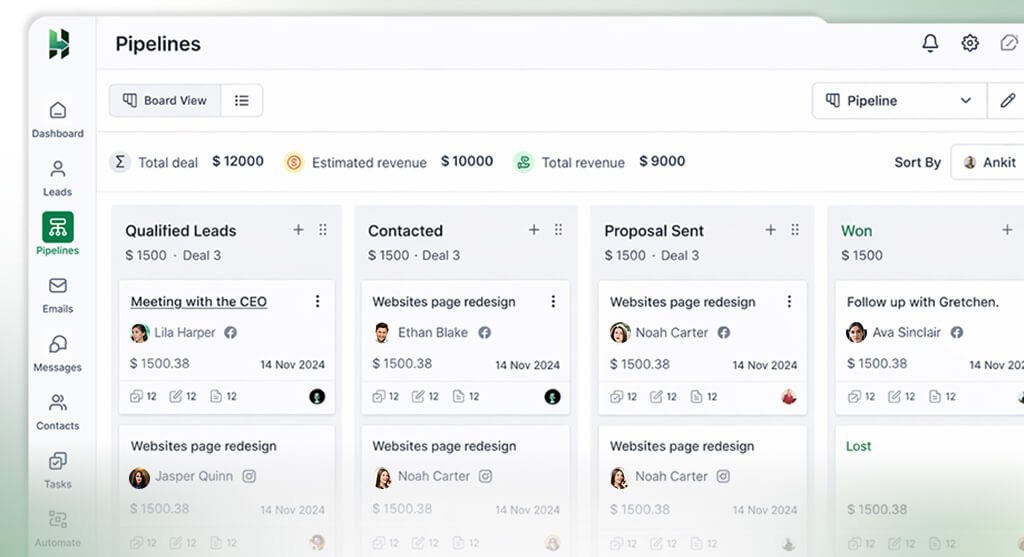Select the Pipelines sidebar icon
The width and height of the screenshot is (1024, 557).
coord(57,227)
